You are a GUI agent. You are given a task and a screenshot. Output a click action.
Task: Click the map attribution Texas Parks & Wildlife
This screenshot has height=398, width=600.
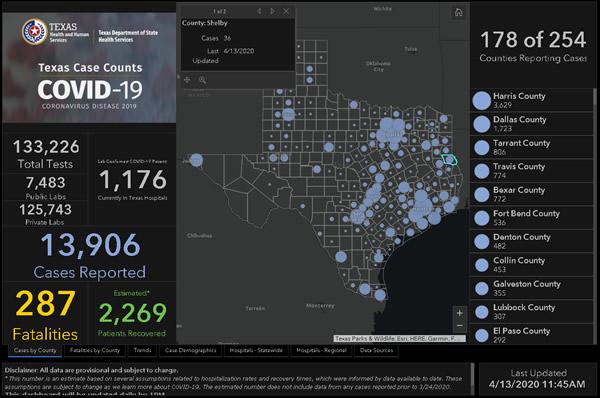click(x=400, y=339)
